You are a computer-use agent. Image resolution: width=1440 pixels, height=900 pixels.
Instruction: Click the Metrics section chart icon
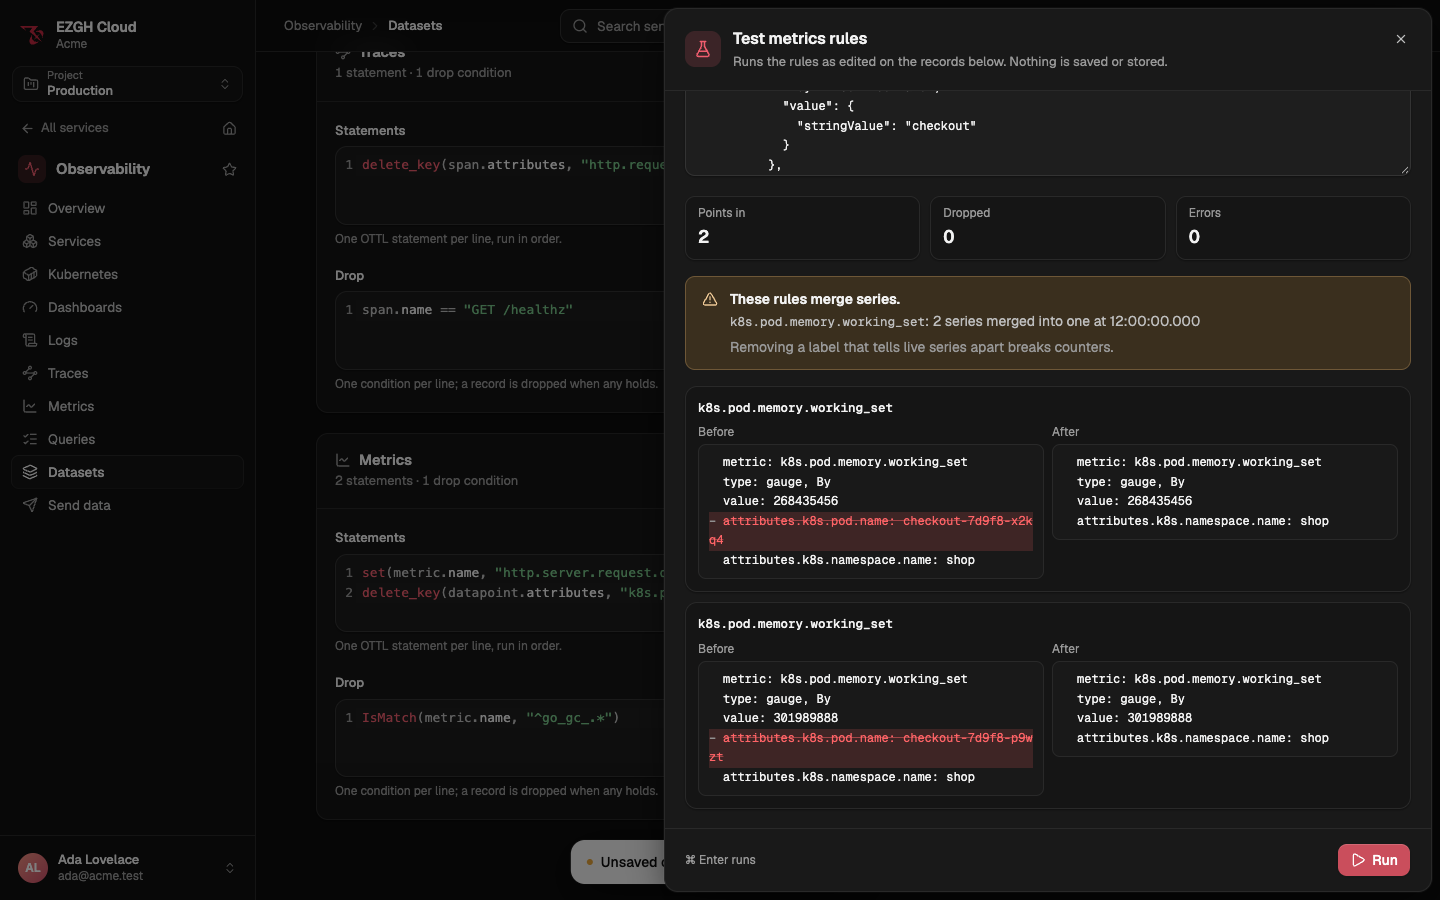(x=343, y=460)
